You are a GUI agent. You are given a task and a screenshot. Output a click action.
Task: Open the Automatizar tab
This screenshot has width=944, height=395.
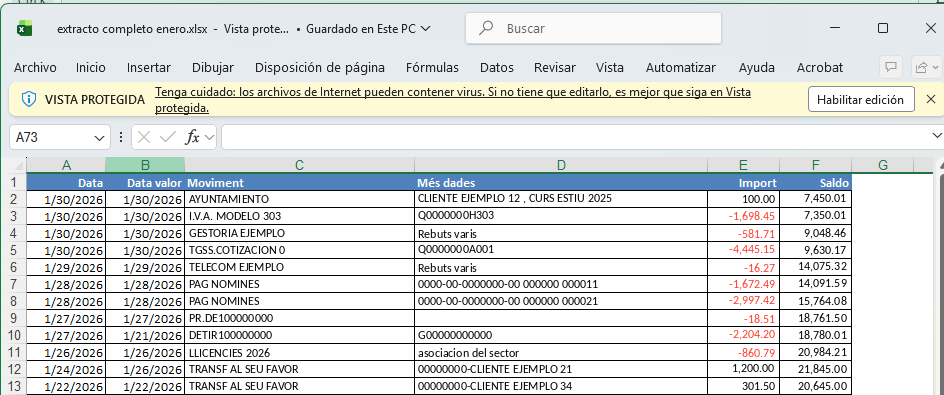(x=681, y=67)
